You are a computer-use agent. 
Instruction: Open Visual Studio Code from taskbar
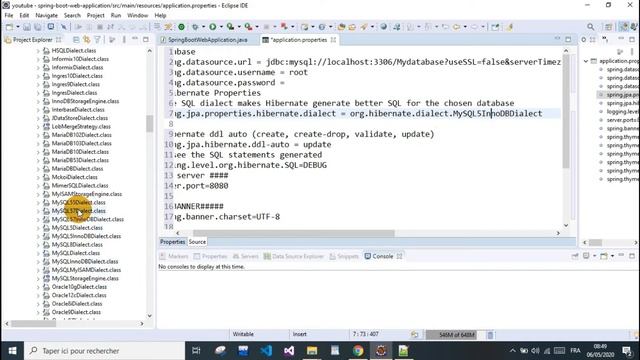266,351
